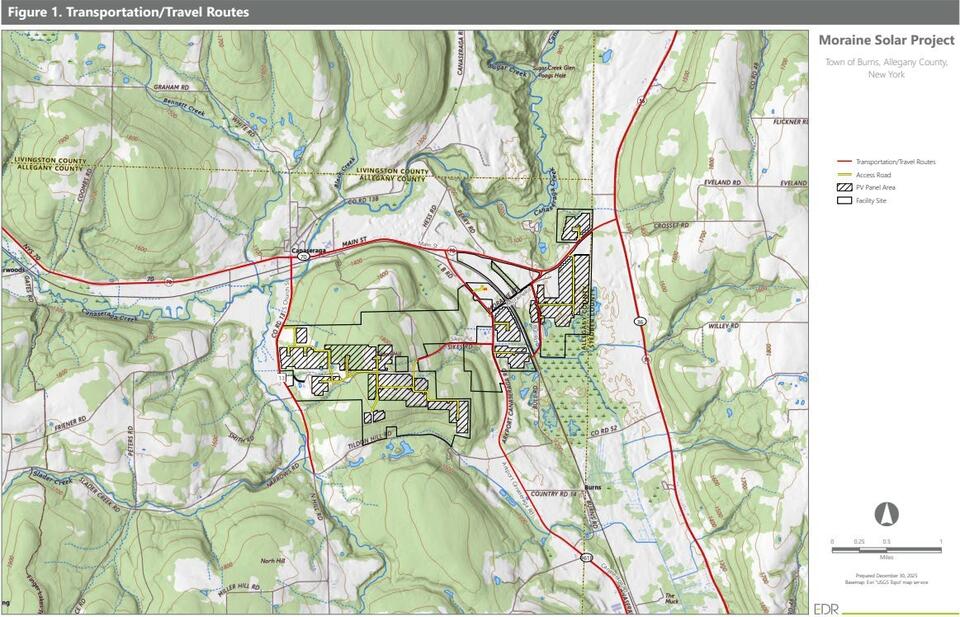The height and width of the screenshot is (617, 960).
Task: Click 'Town of Burns, Allegany County' subtitle
Action: (x=886, y=62)
